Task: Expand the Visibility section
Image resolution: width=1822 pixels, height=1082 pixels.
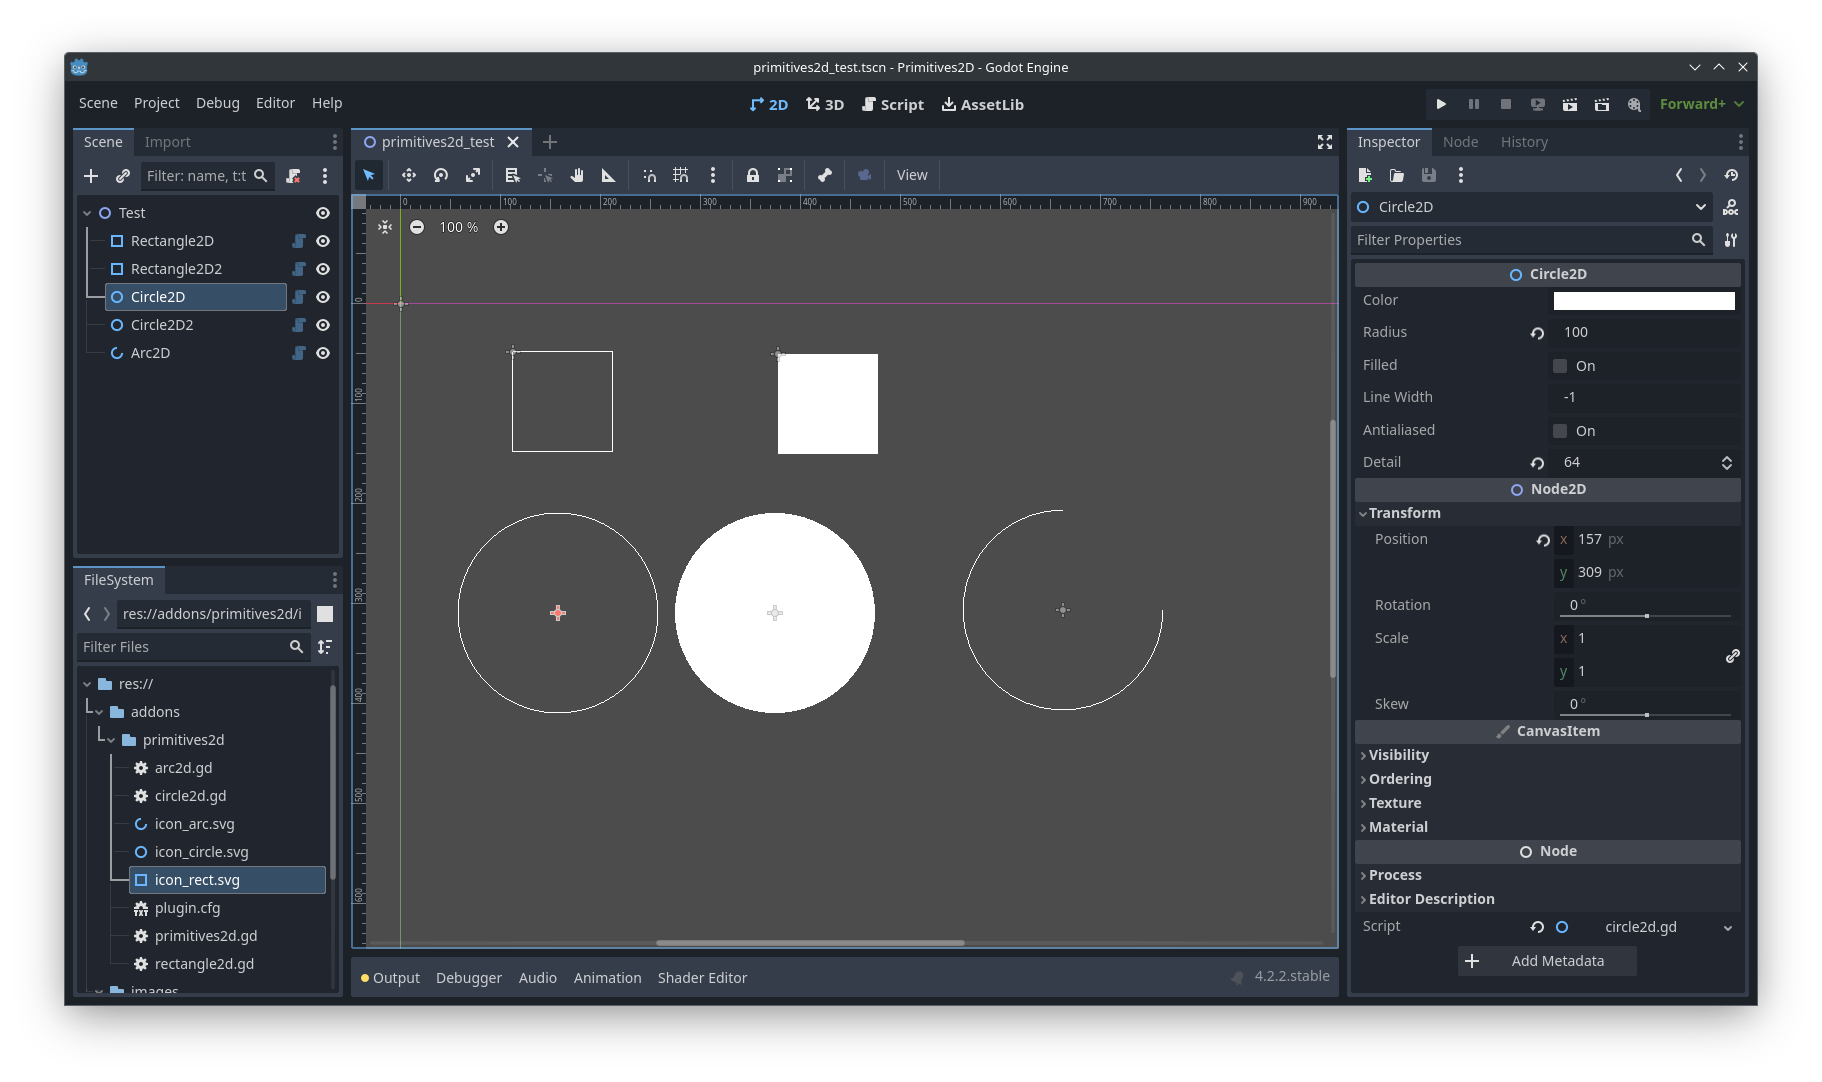Action: [1398, 755]
